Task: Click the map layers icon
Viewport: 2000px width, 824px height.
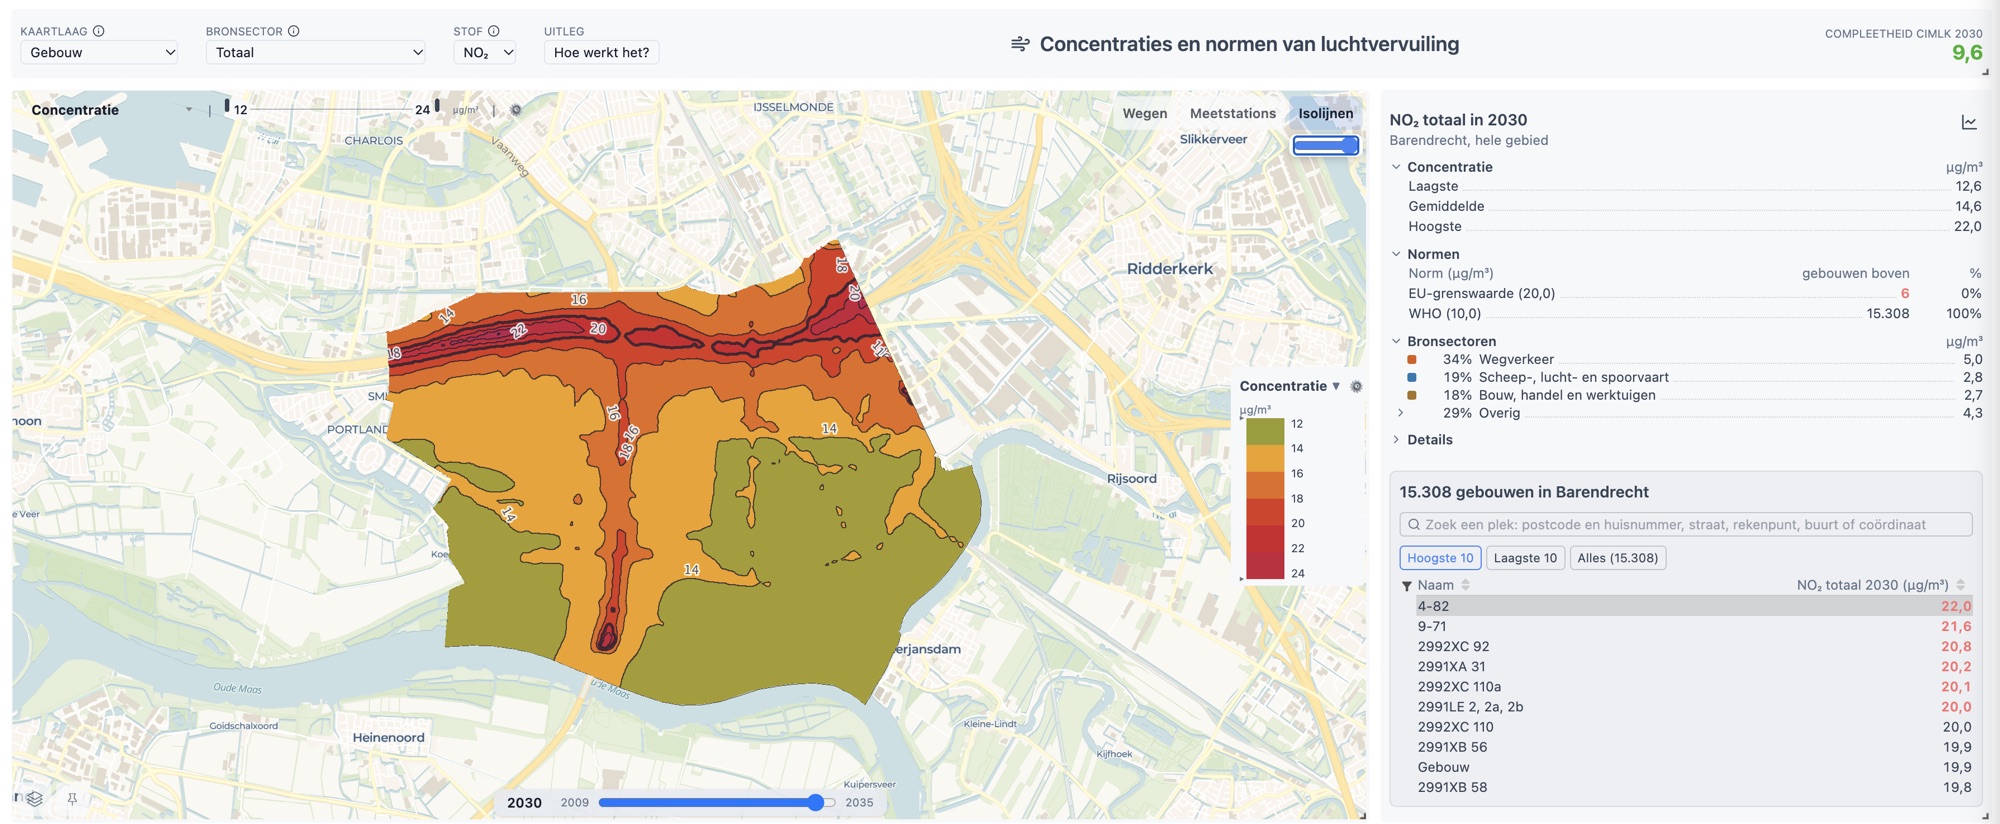Action: (x=35, y=798)
